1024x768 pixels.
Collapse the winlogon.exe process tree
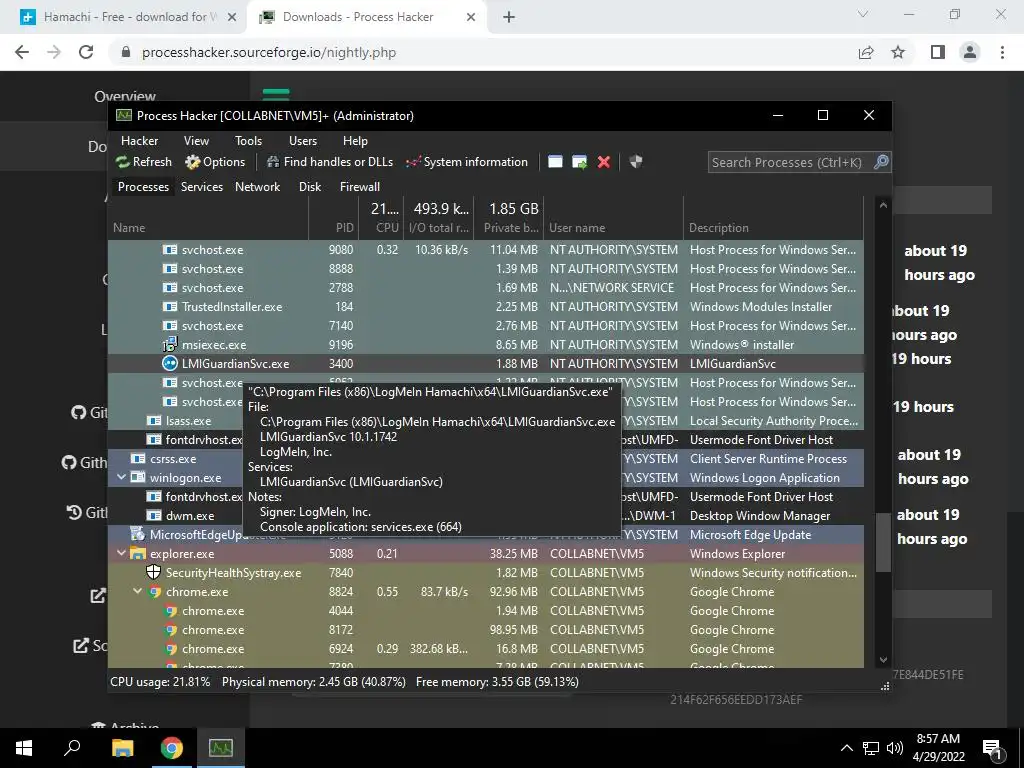click(x=121, y=477)
